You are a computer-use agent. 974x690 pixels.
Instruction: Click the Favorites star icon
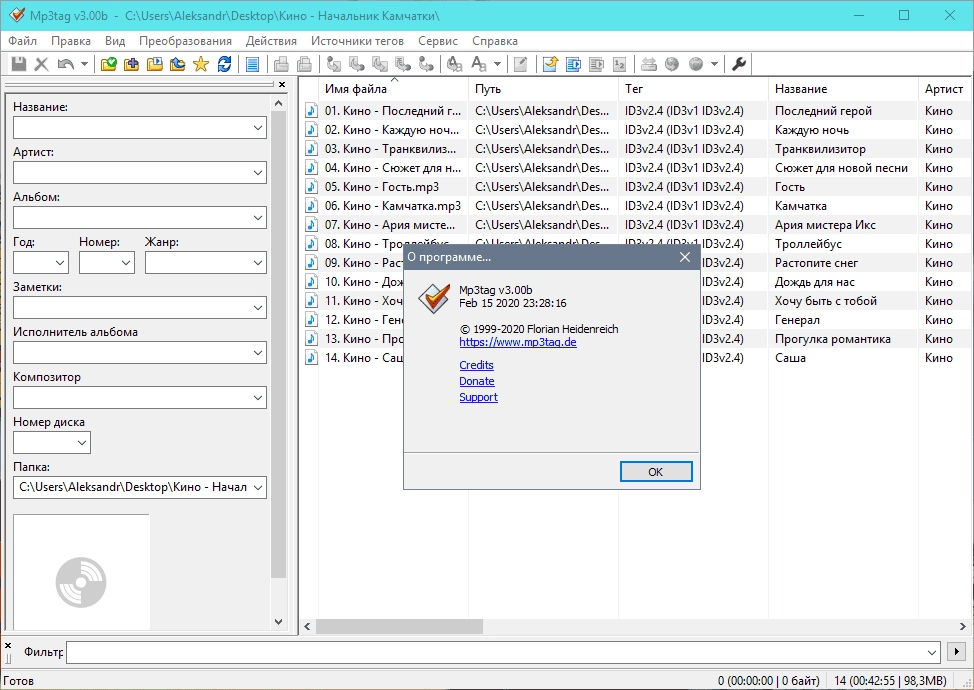201,64
